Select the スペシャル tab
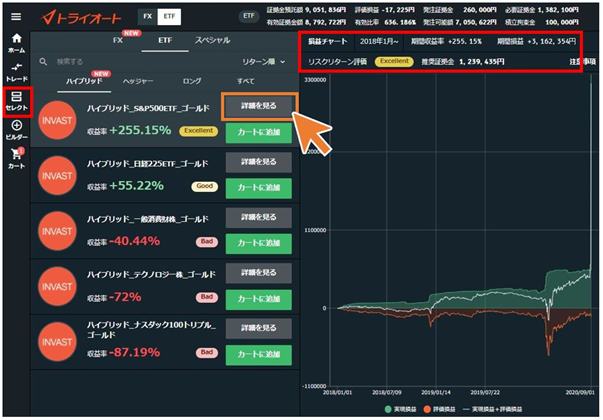Image resolution: width=603 pixels, height=420 pixels. 212,40
